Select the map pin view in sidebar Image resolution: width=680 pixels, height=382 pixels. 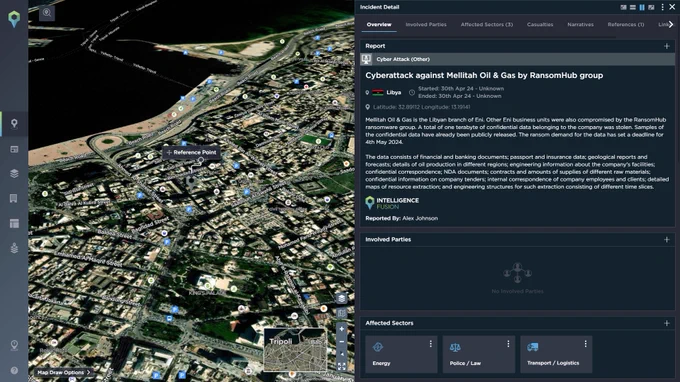point(14,124)
